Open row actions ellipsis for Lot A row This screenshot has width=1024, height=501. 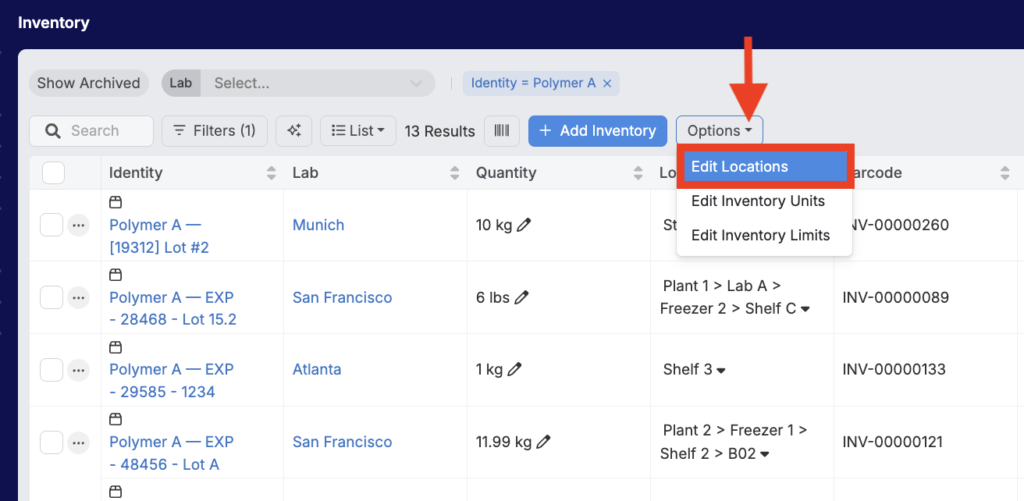tap(78, 442)
